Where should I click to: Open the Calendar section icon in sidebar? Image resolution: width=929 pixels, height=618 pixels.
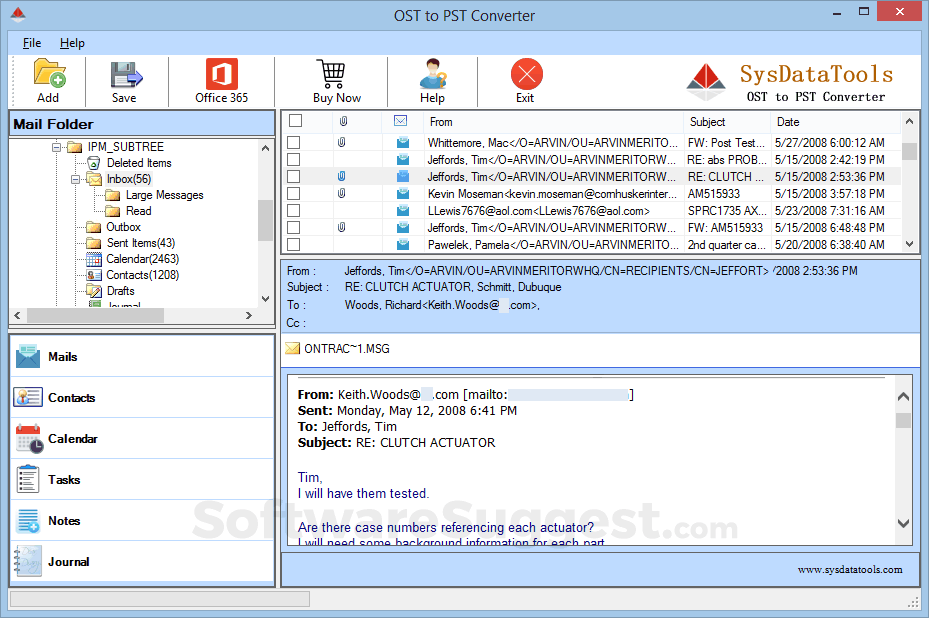click(28, 439)
